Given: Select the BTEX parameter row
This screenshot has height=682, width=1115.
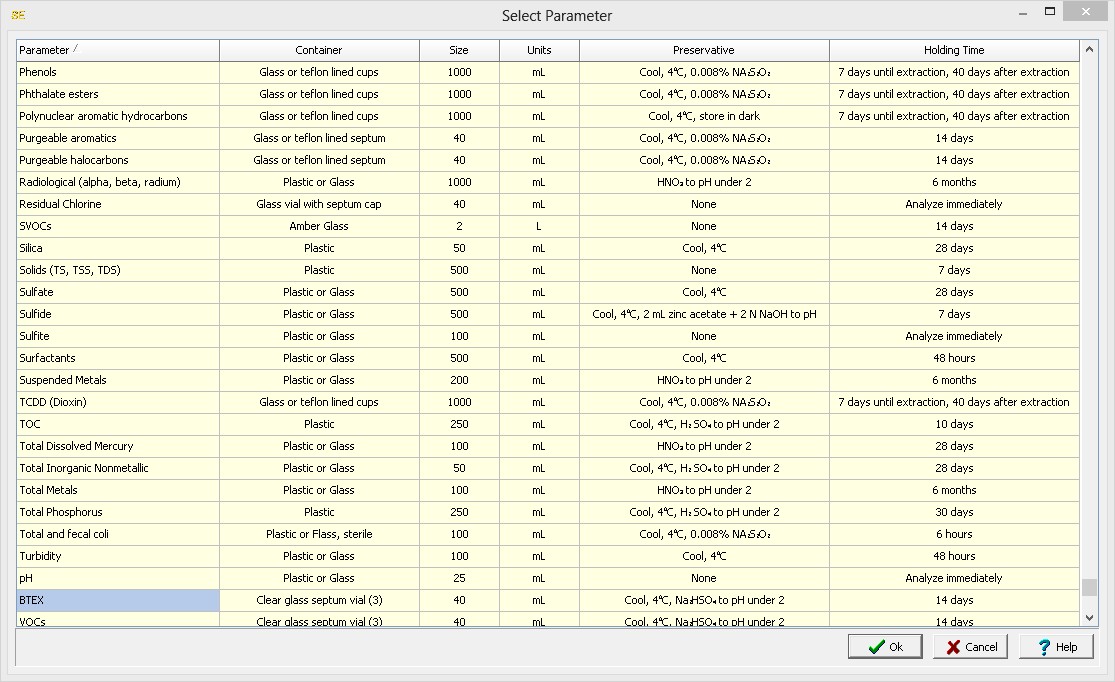Looking at the screenshot, I should [118, 600].
